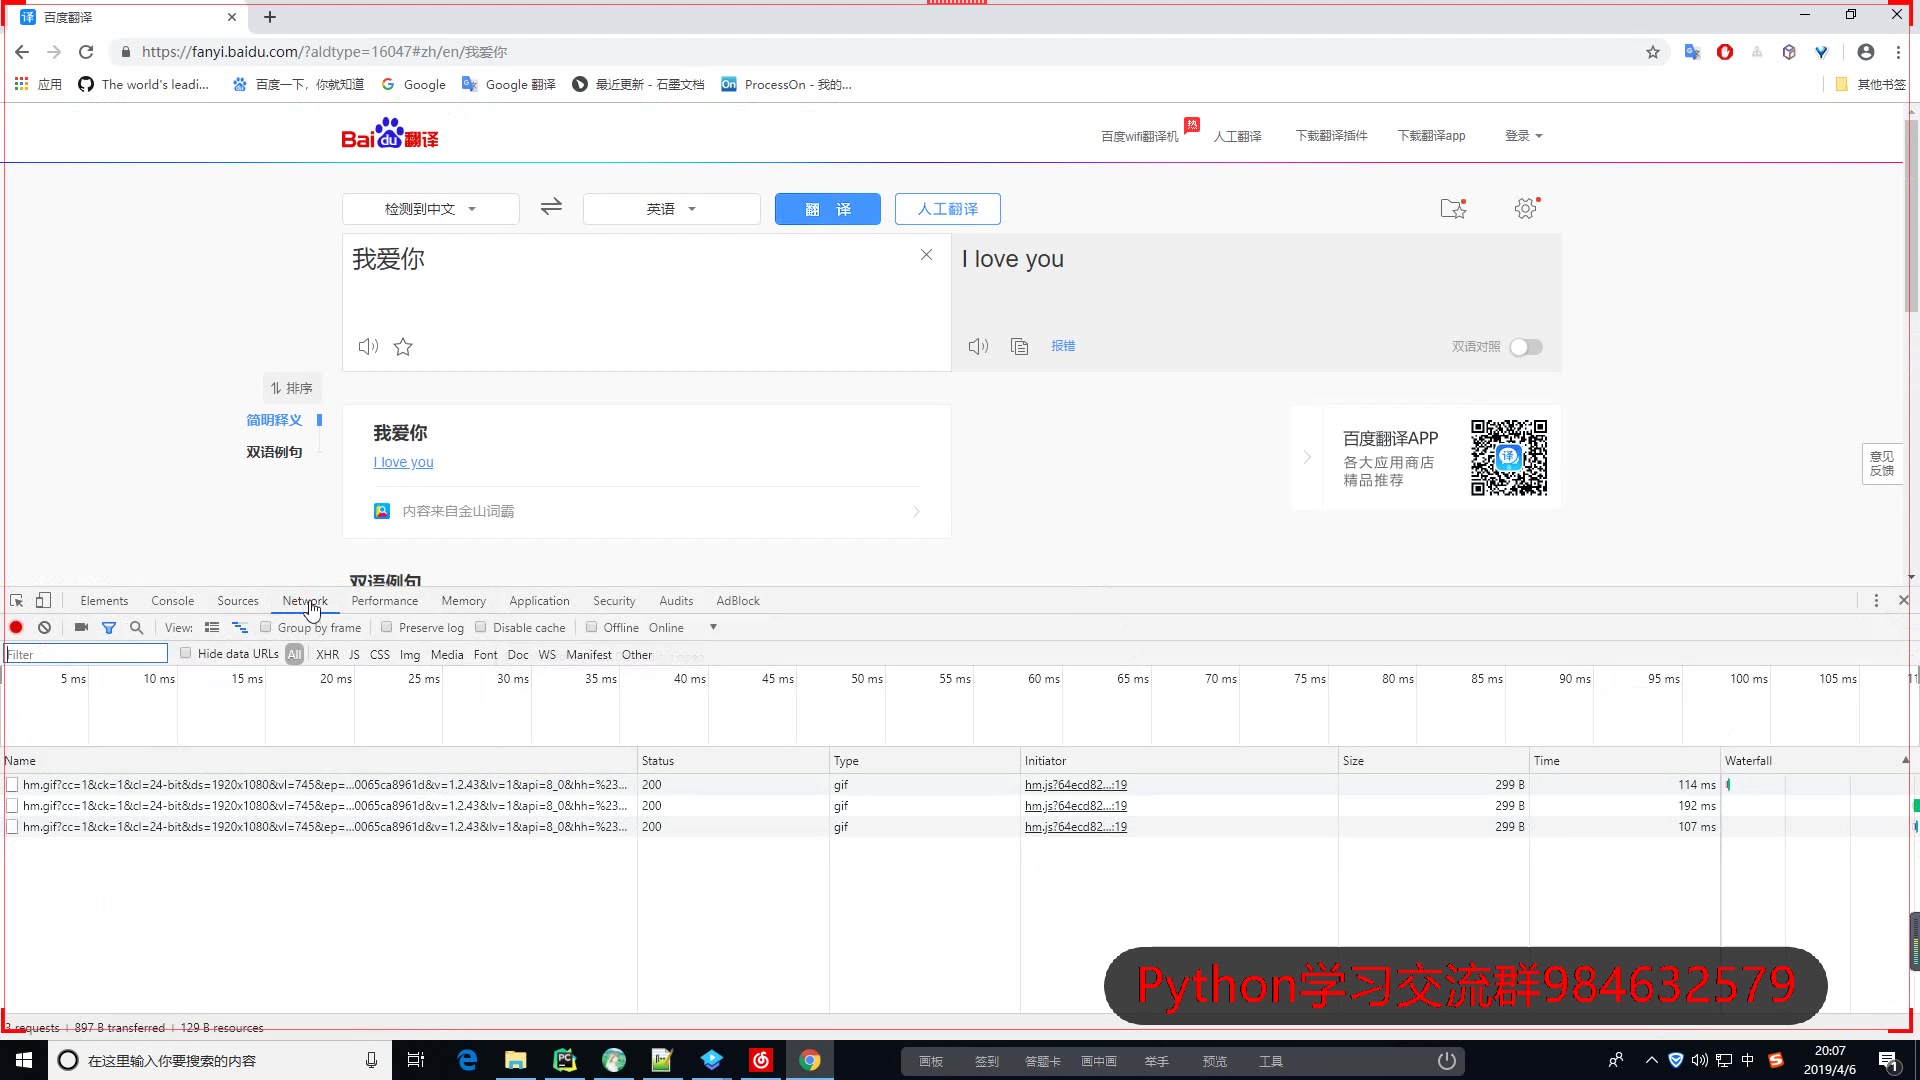Open PyCharm from taskbar
This screenshot has width=1920, height=1080.
click(x=565, y=1060)
